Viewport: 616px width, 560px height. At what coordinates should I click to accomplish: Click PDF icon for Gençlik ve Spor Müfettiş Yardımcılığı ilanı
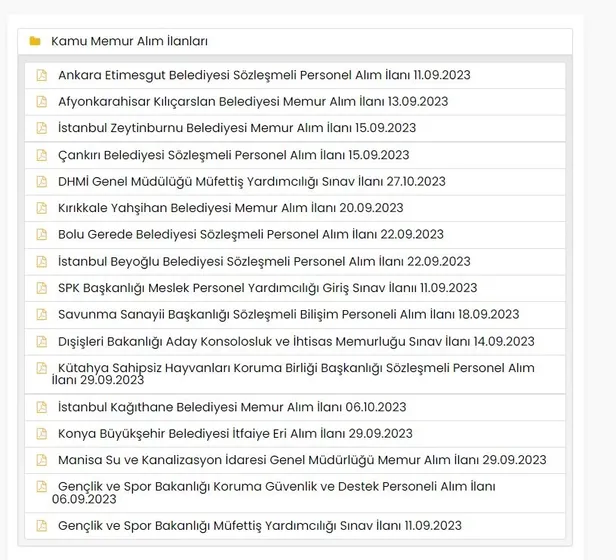click(42, 526)
